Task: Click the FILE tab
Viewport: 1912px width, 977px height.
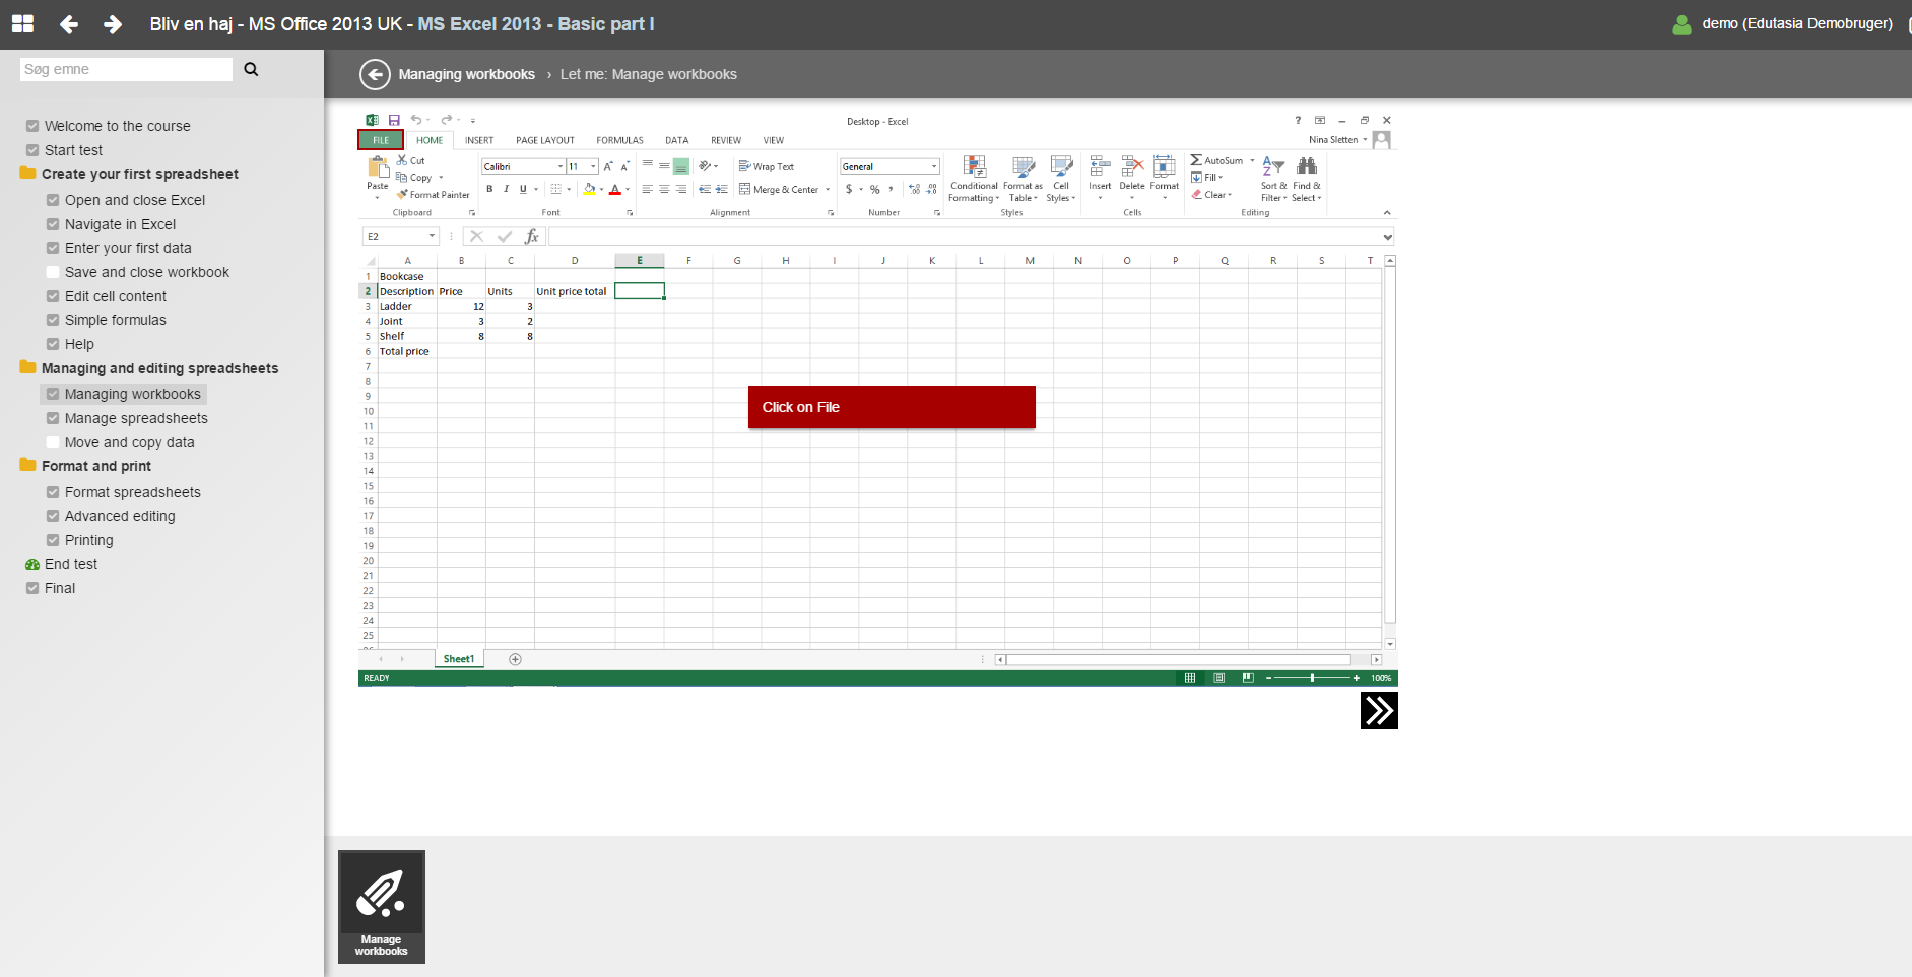Action: pyautogui.click(x=381, y=140)
